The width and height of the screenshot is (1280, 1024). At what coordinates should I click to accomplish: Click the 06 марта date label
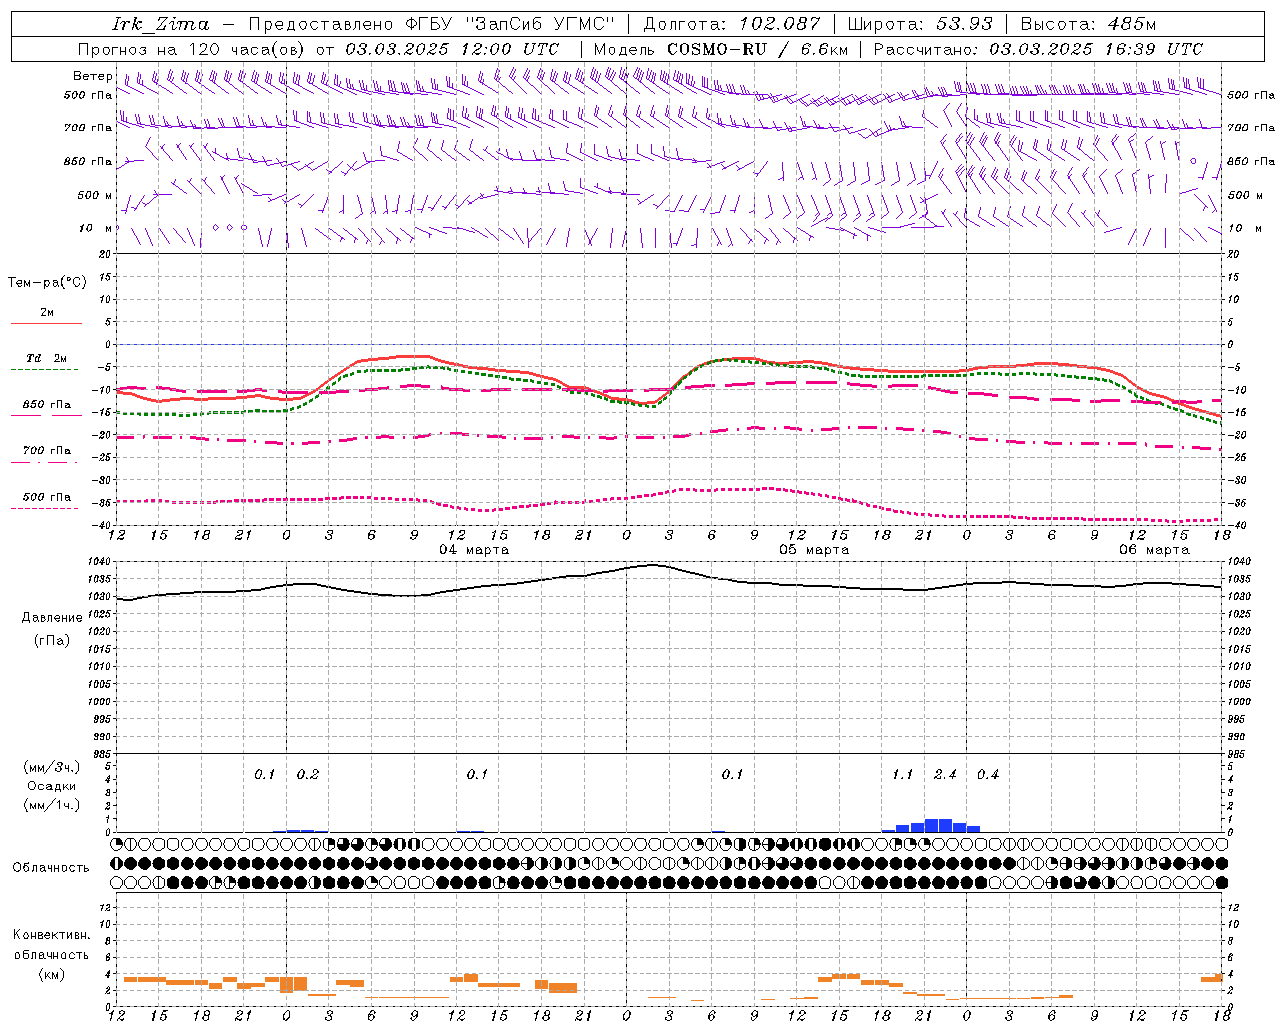(1154, 549)
